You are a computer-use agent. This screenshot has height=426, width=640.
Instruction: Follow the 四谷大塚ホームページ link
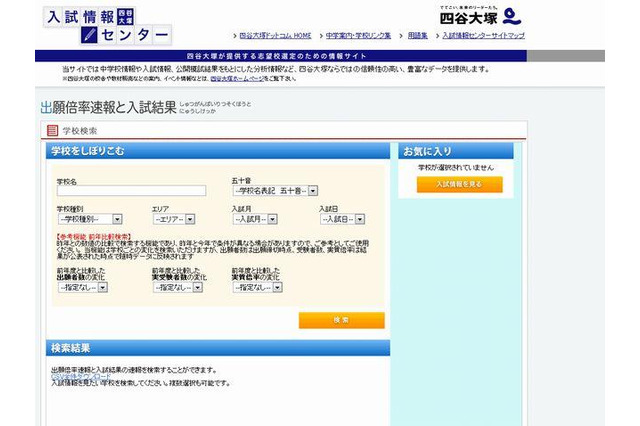coord(237,79)
